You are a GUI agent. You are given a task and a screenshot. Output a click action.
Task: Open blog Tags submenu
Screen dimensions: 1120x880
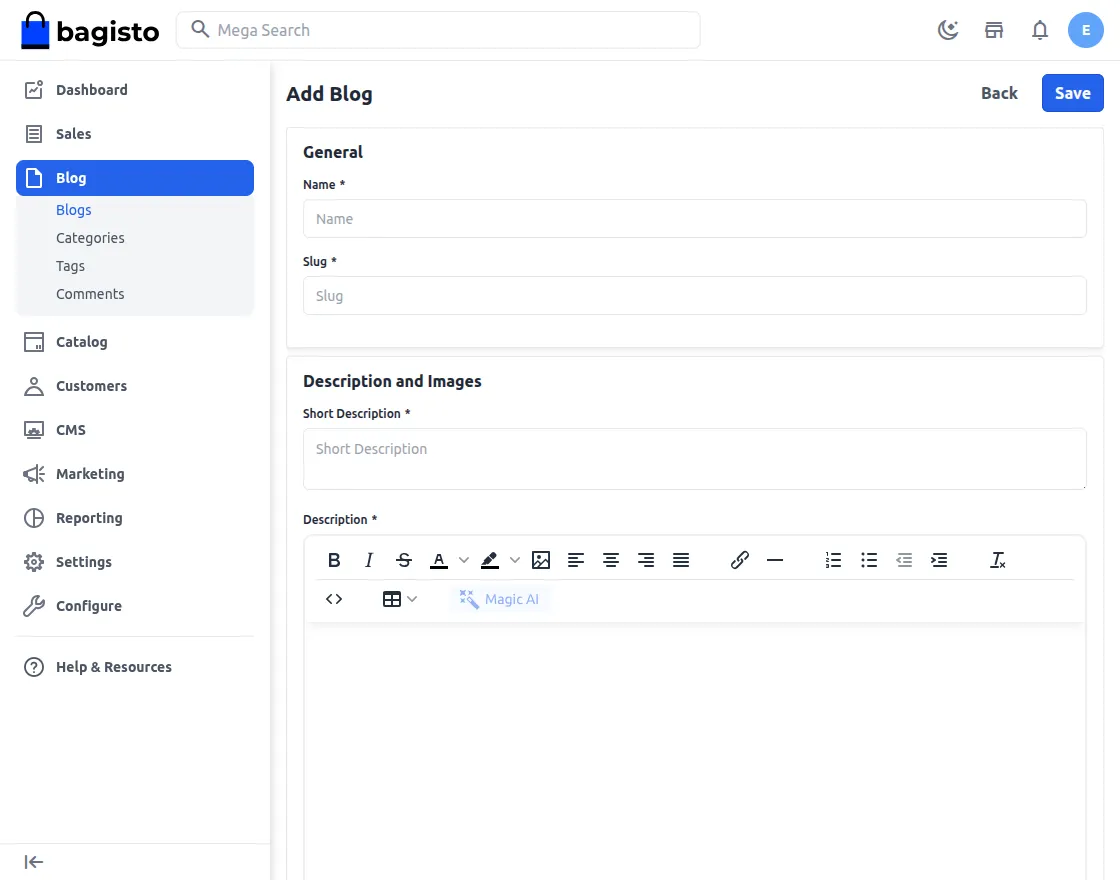coord(70,266)
